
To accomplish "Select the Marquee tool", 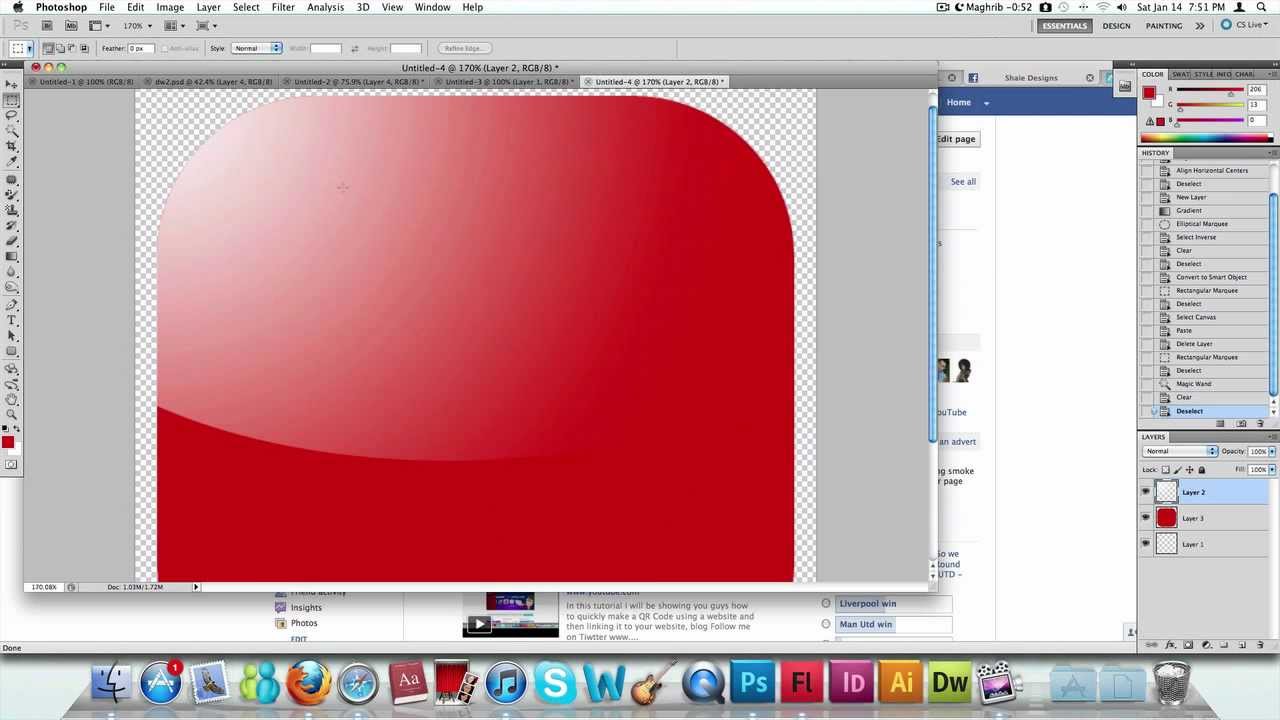I will click(x=13, y=99).
